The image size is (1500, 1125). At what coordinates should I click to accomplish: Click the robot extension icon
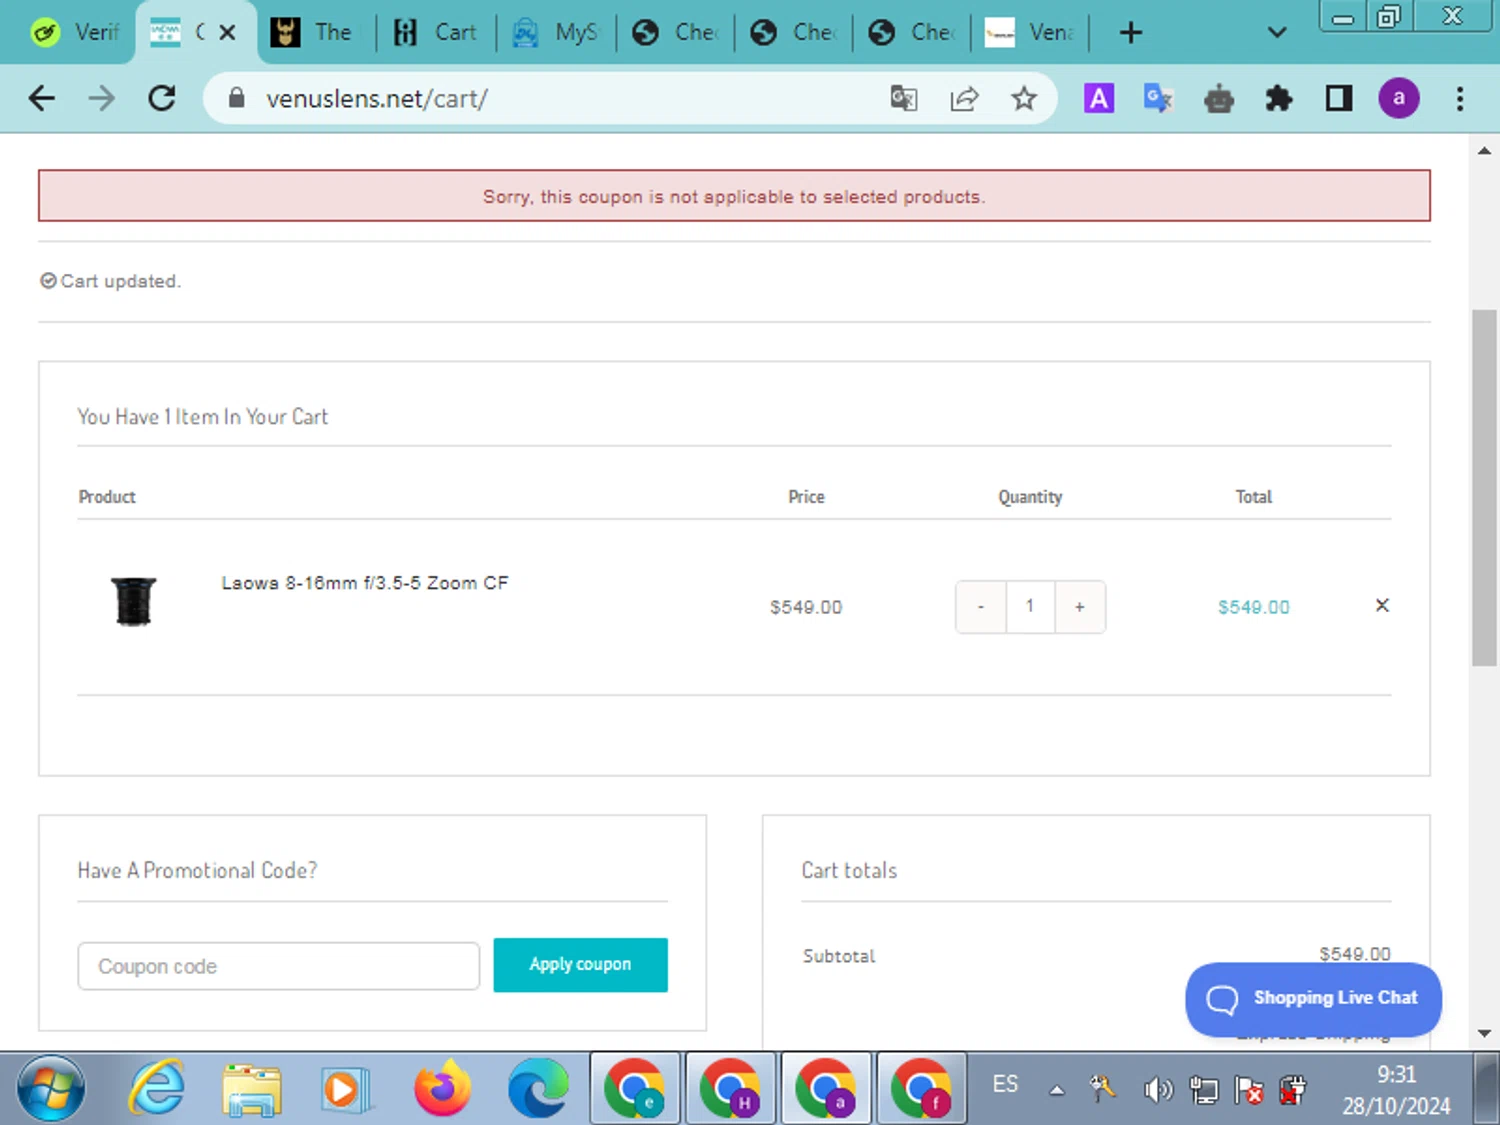pos(1219,98)
